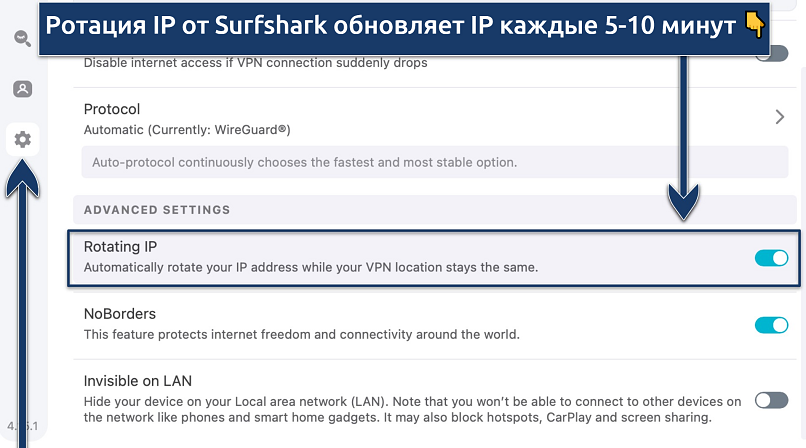Click Automatic (Currently: WireGuard) protocol value
The image size is (806, 448).
187,130
